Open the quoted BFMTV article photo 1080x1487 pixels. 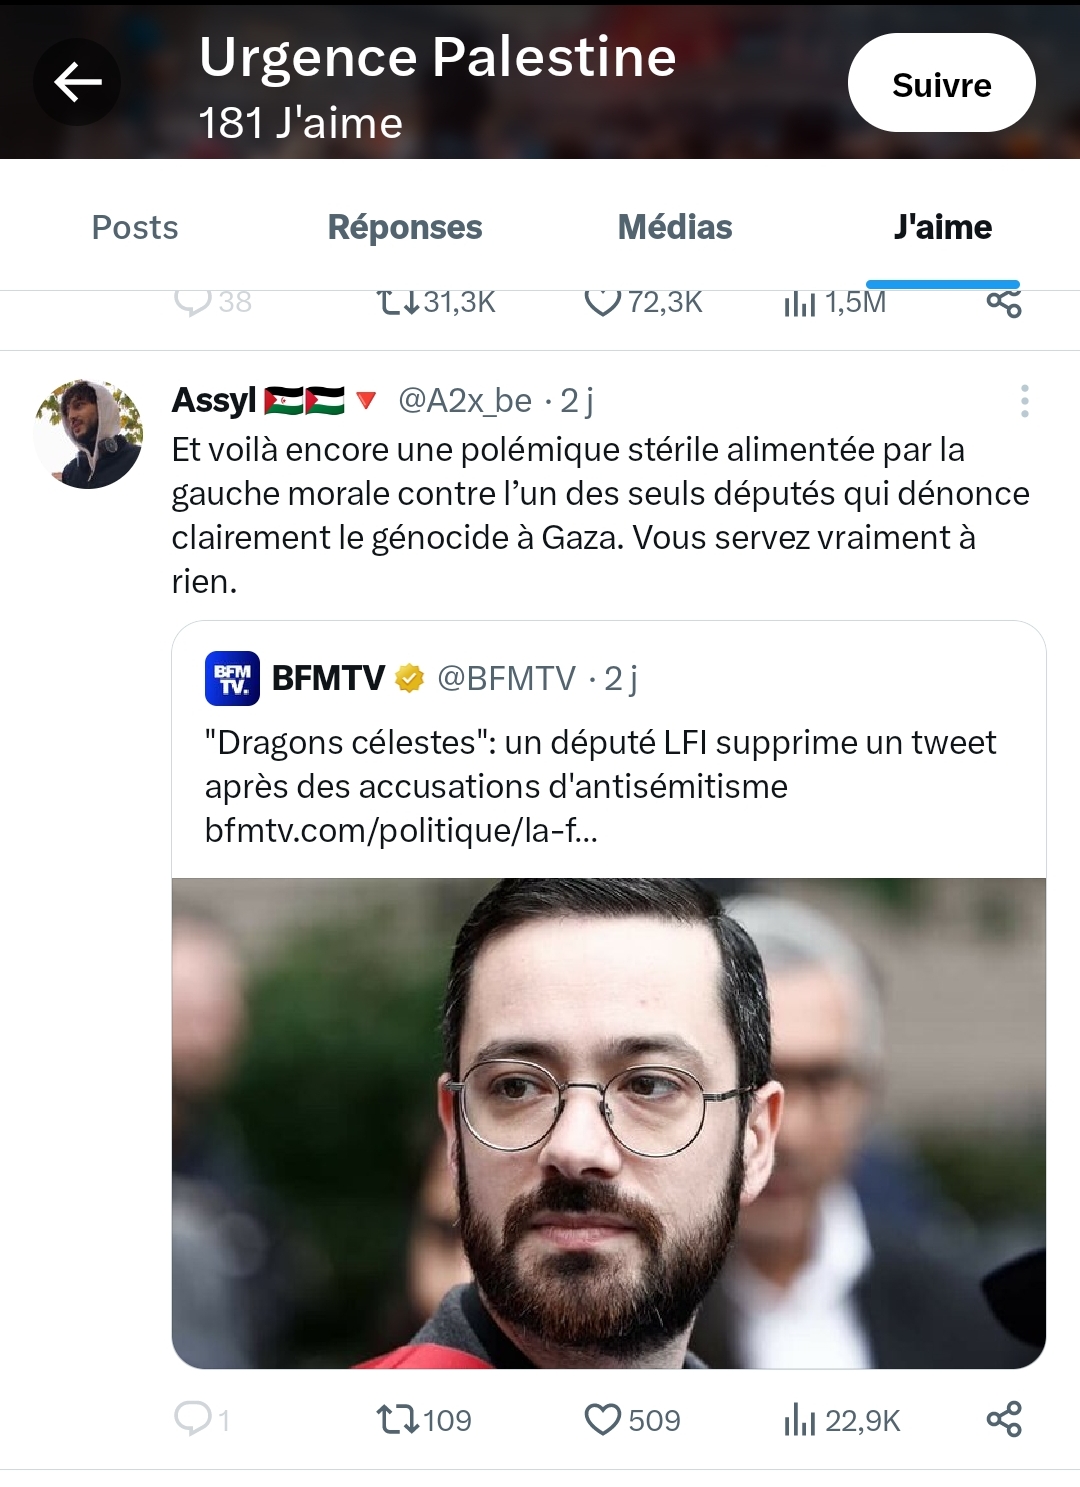tap(609, 1123)
